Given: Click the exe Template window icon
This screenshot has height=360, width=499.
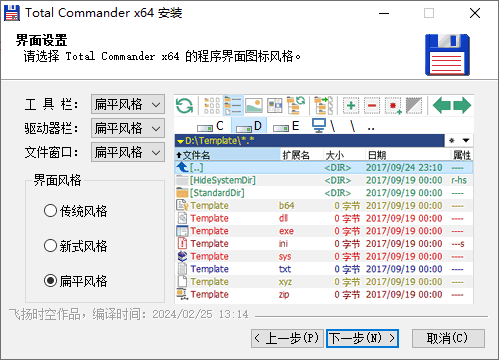Looking at the screenshot, I should point(182,231).
